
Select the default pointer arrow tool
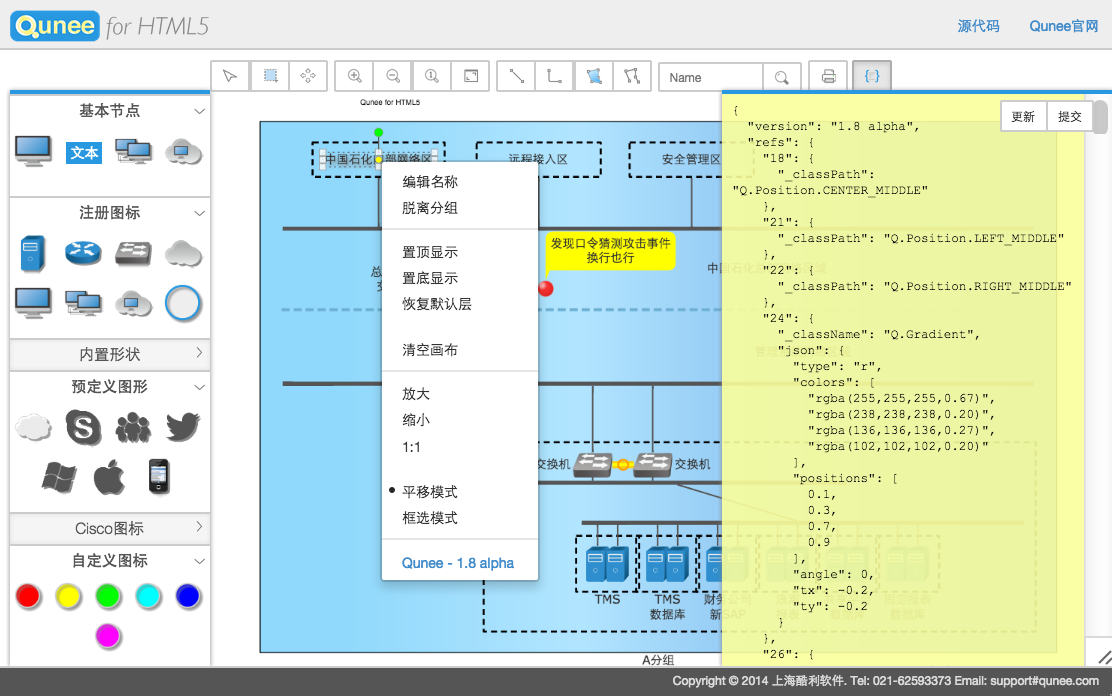[x=230, y=76]
